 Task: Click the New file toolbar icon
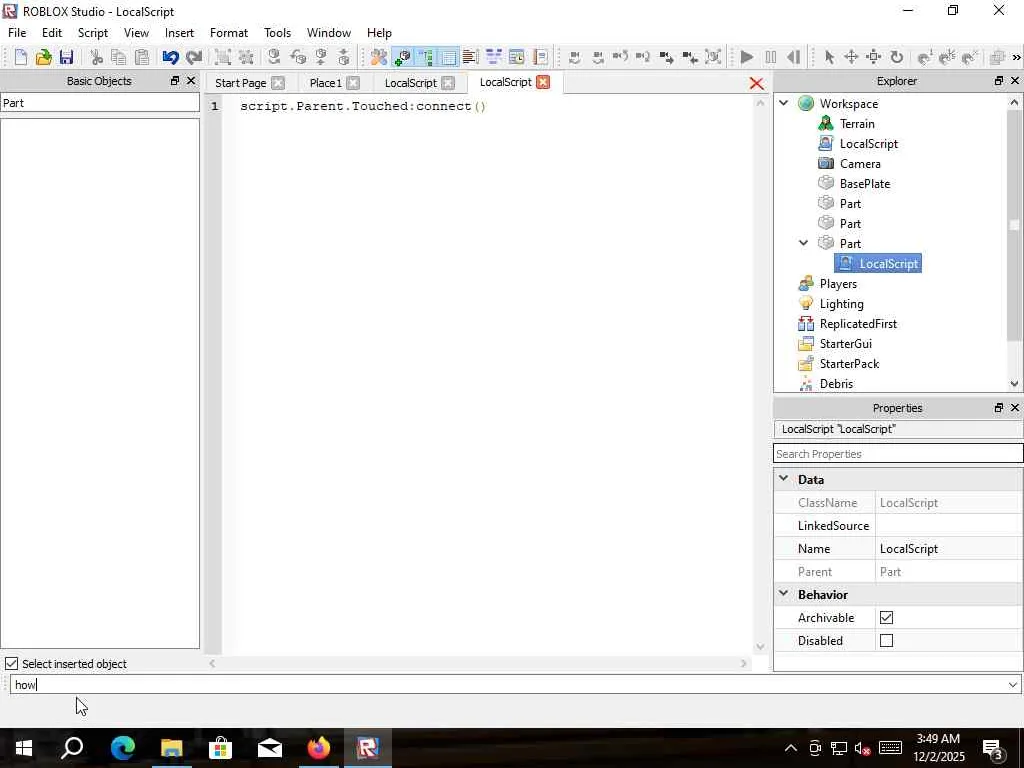point(20,57)
